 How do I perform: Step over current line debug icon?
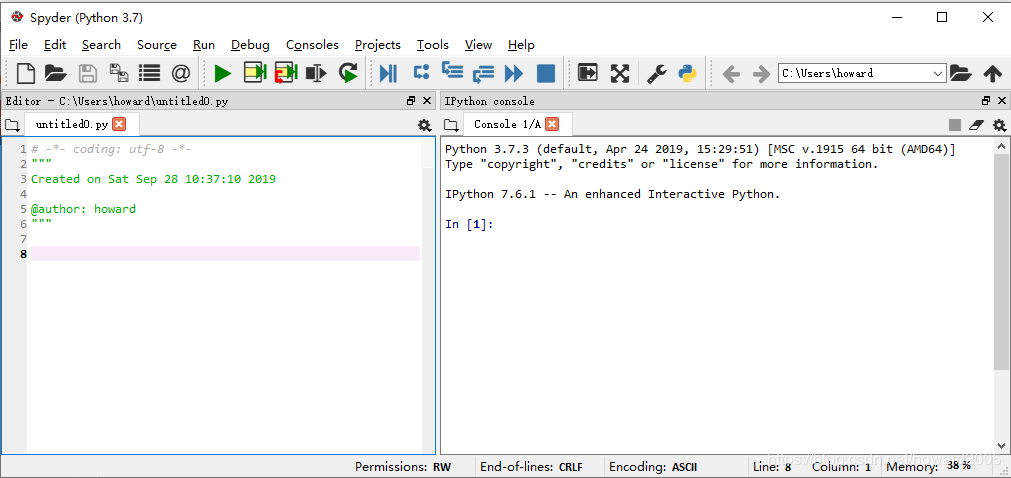pyautogui.click(x=421, y=72)
